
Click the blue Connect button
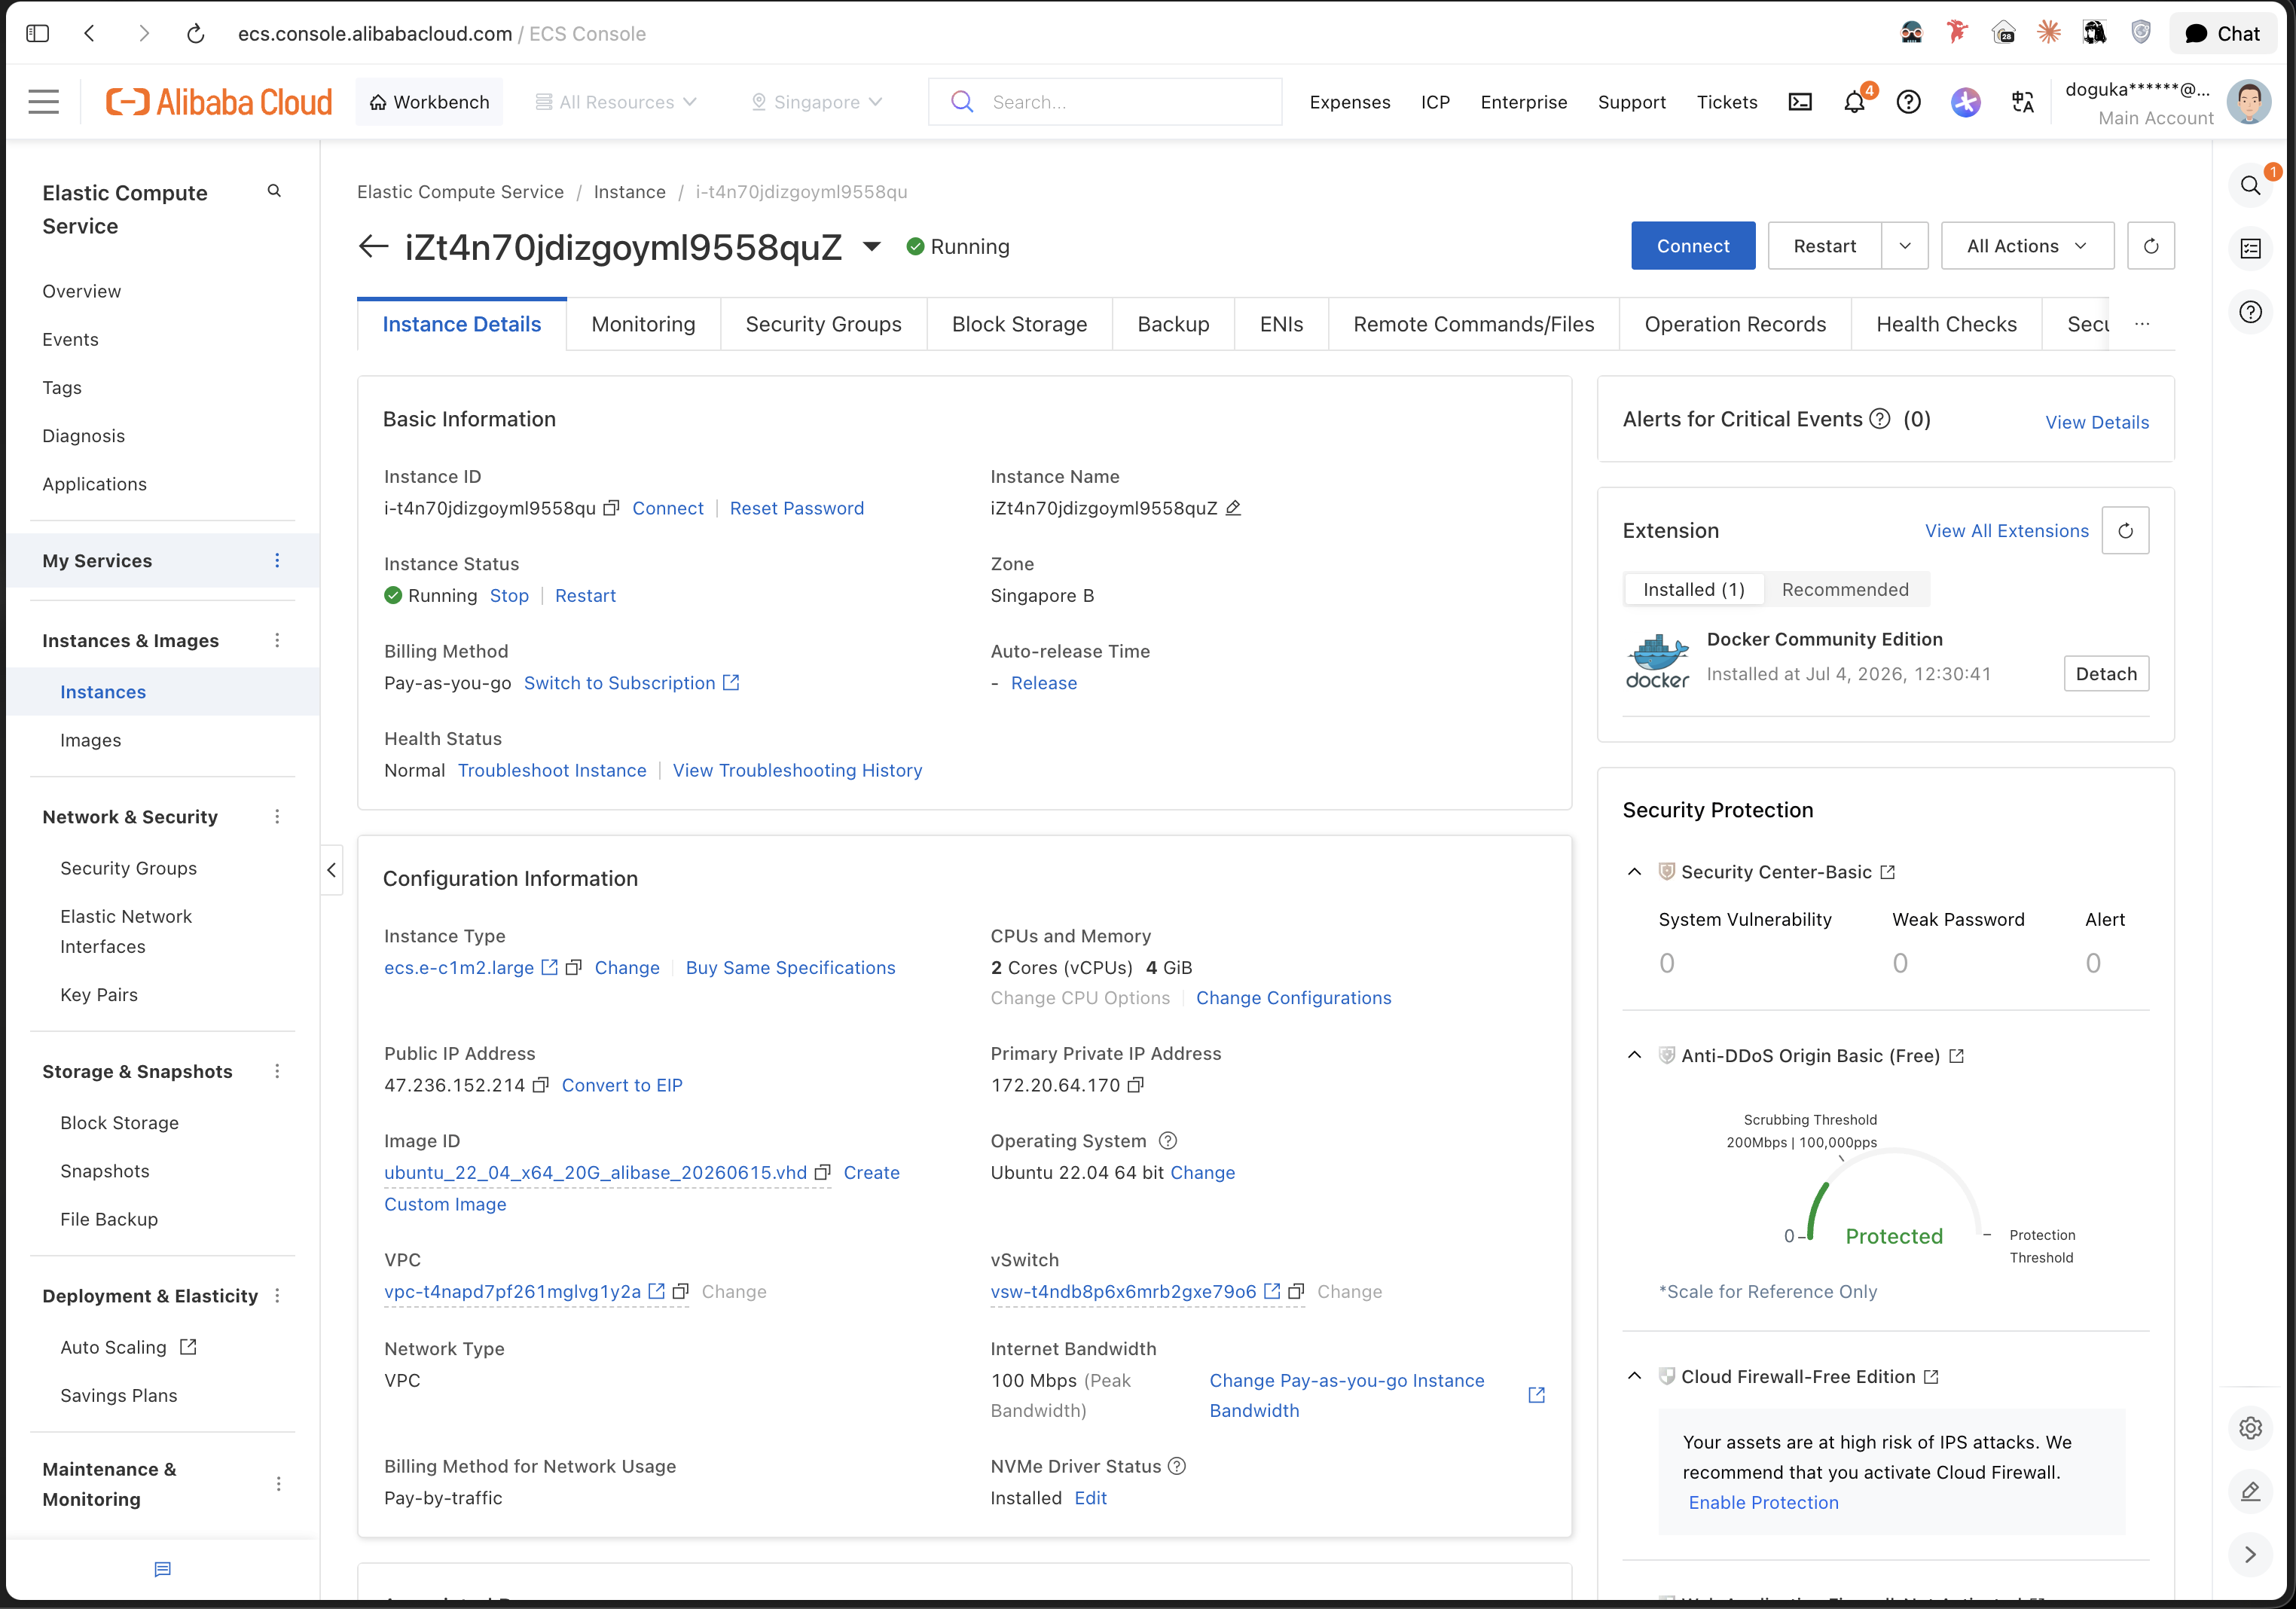coord(1693,246)
